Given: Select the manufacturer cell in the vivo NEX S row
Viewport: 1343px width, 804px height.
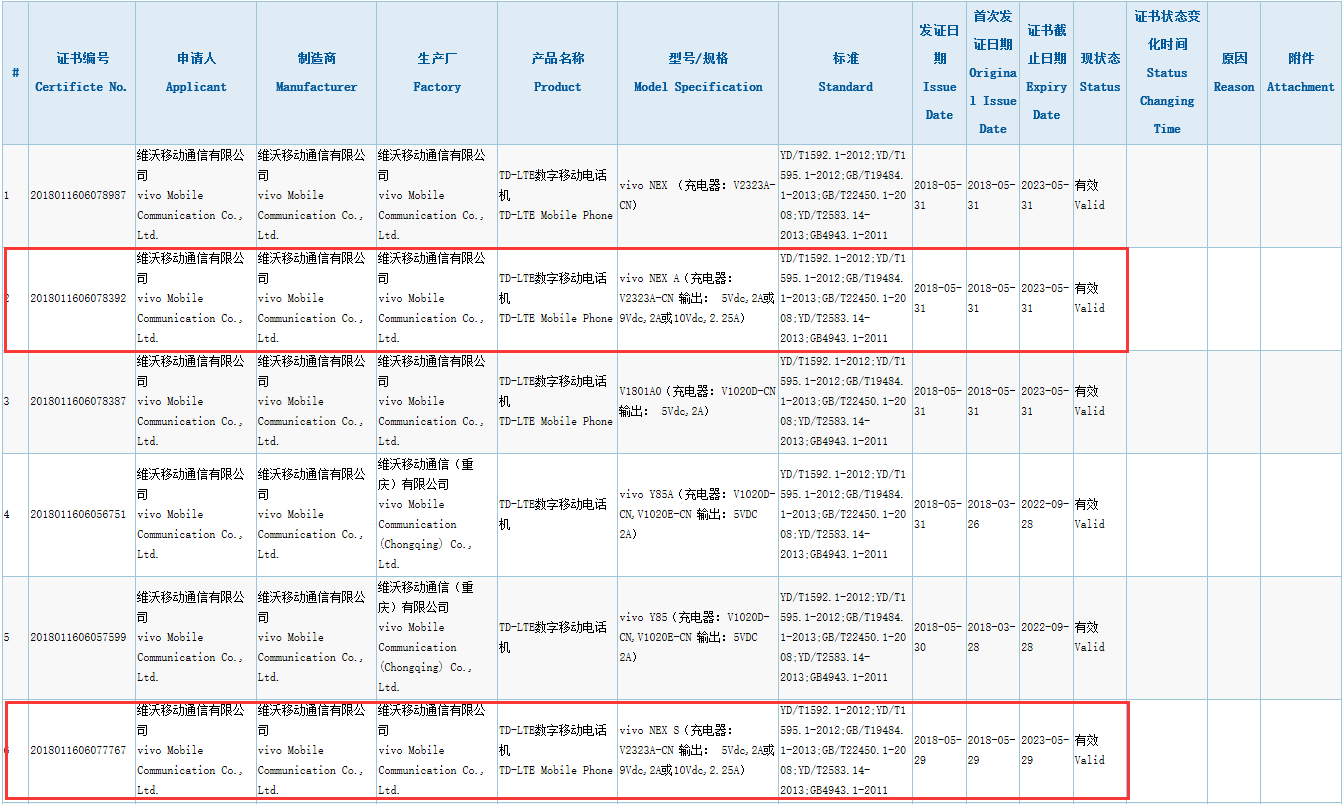Looking at the screenshot, I should pyautogui.click(x=316, y=751).
